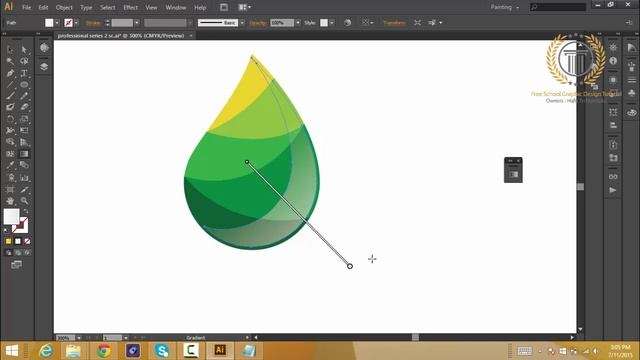Viewport: 640px width, 360px height.
Task: Open the Window menu
Action: click(176, 7)
